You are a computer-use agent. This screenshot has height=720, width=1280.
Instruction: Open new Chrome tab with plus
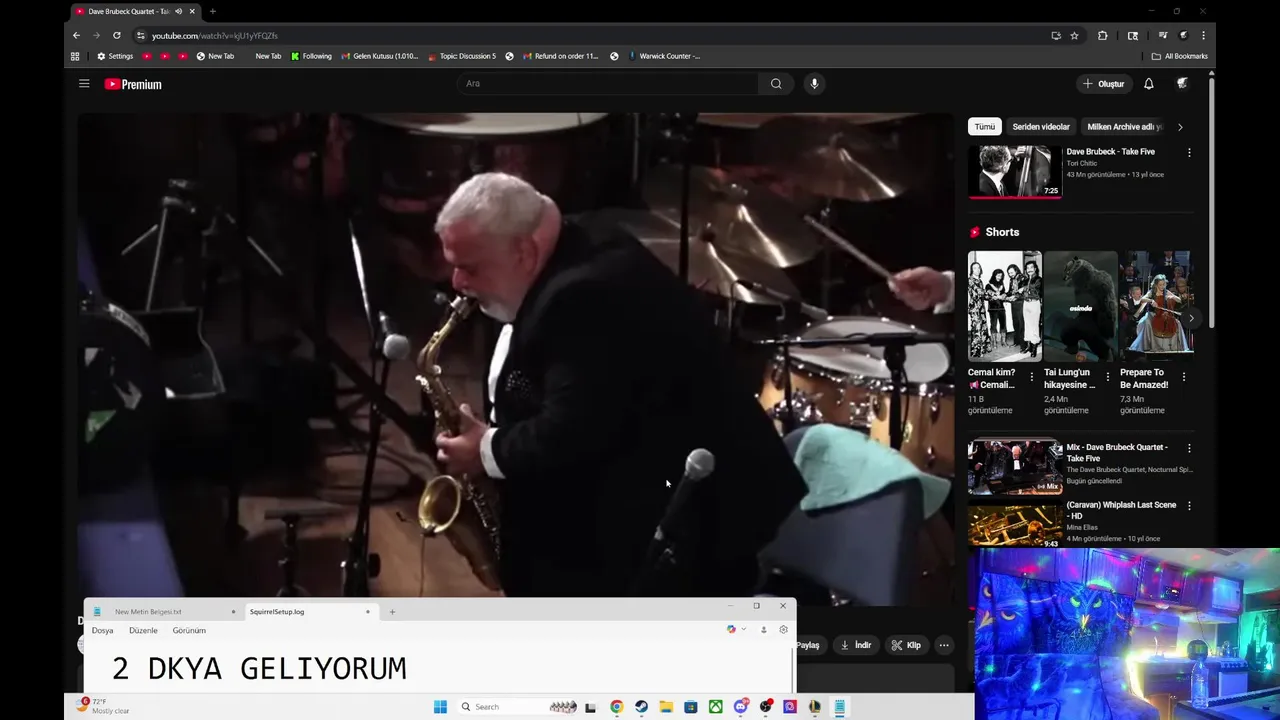tap(212, 11)
